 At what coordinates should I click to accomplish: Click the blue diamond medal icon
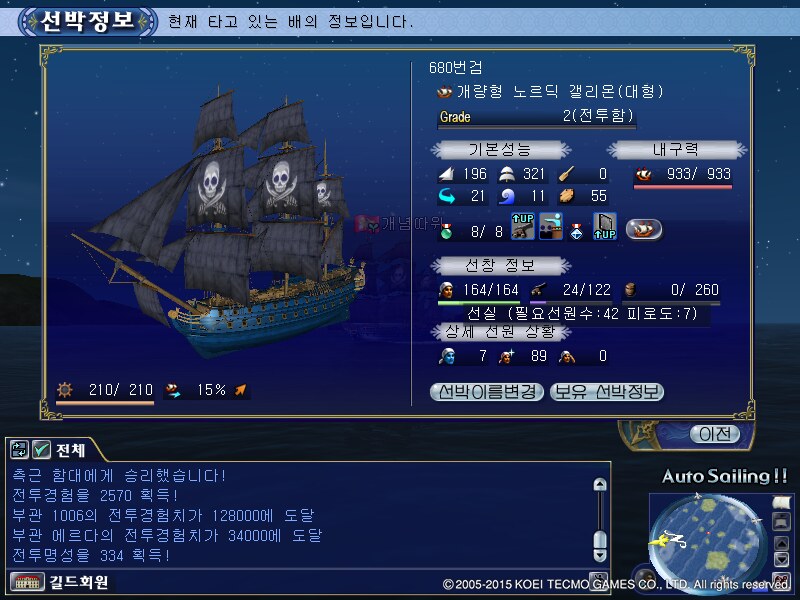pos(577,232)
